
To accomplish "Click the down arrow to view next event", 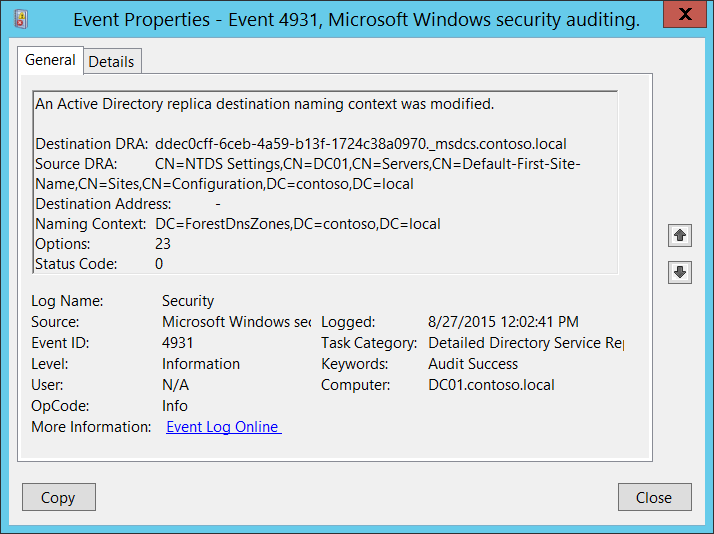I will (x=680, y=272).
